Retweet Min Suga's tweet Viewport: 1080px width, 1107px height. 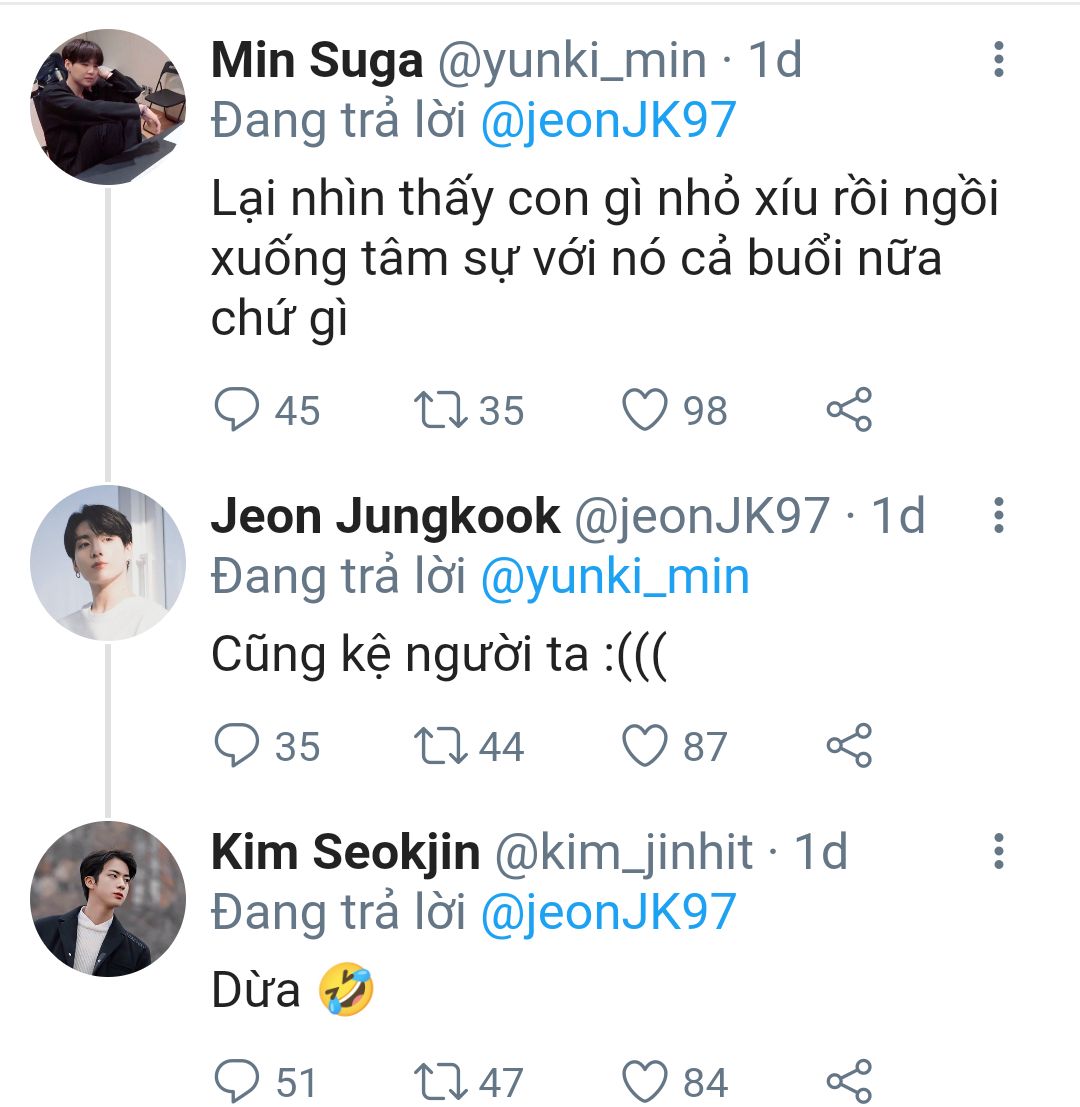point(440,410)
